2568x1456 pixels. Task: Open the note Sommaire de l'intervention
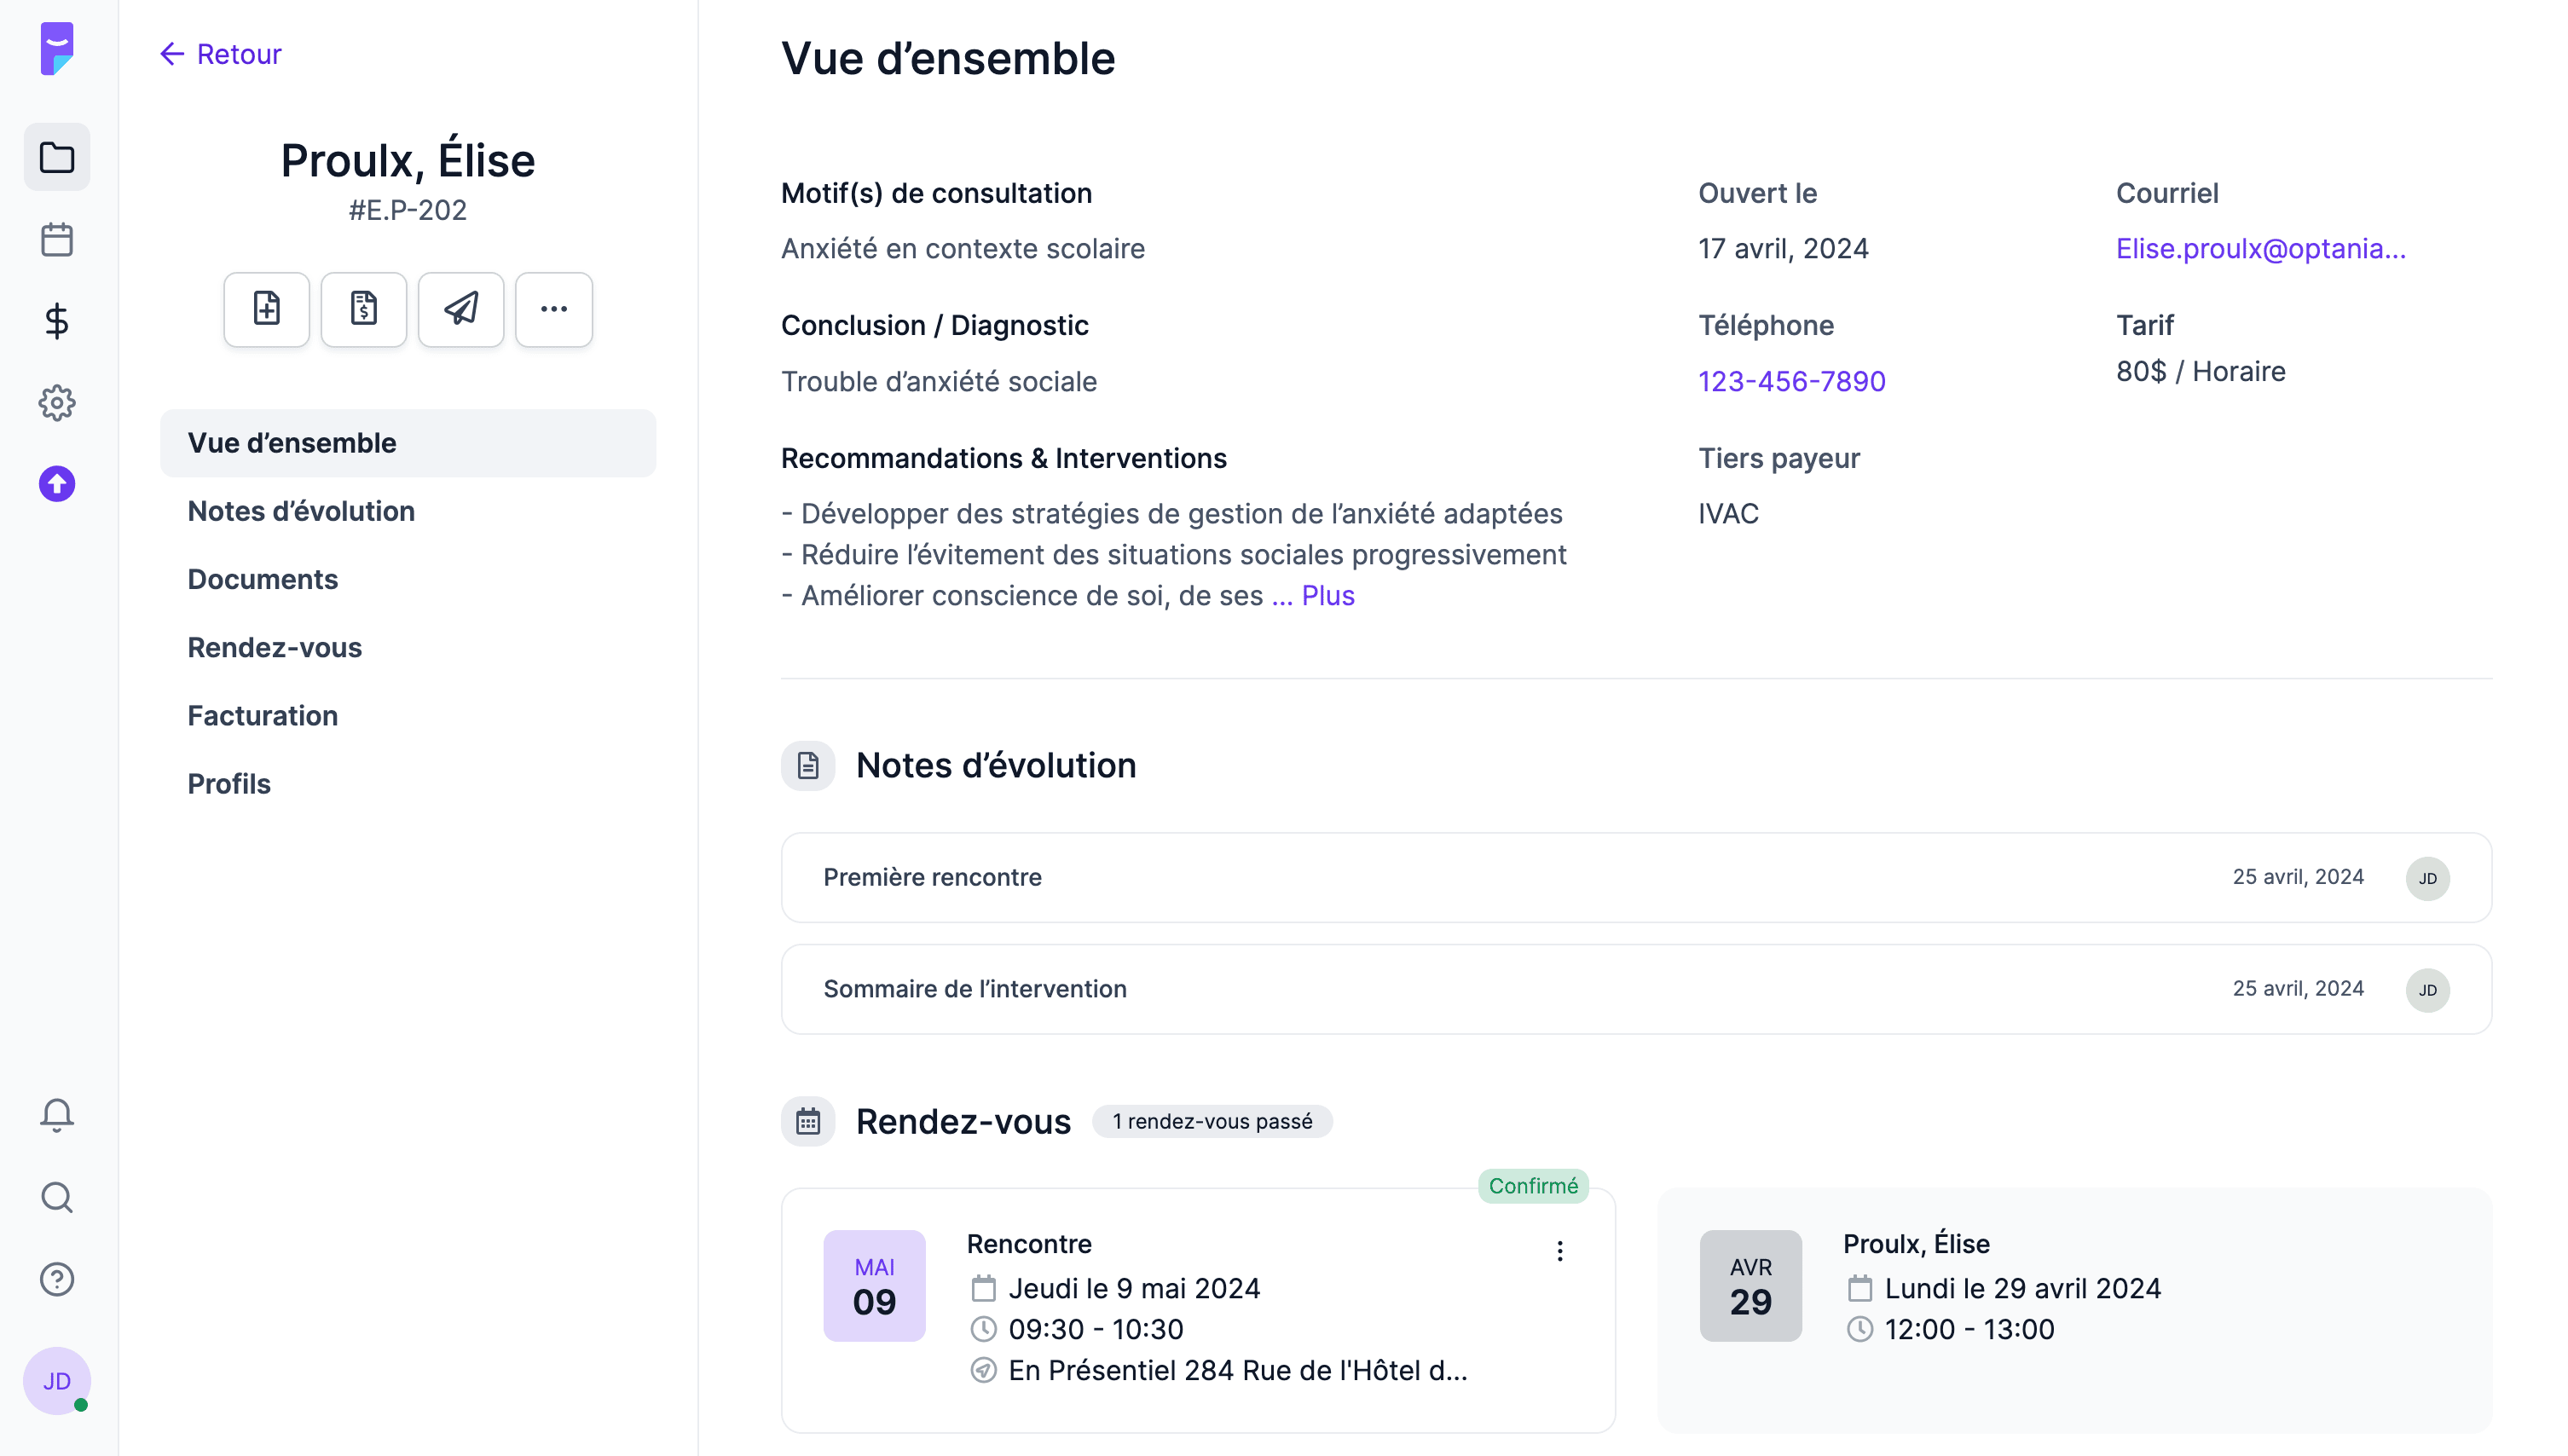[975, 988]
